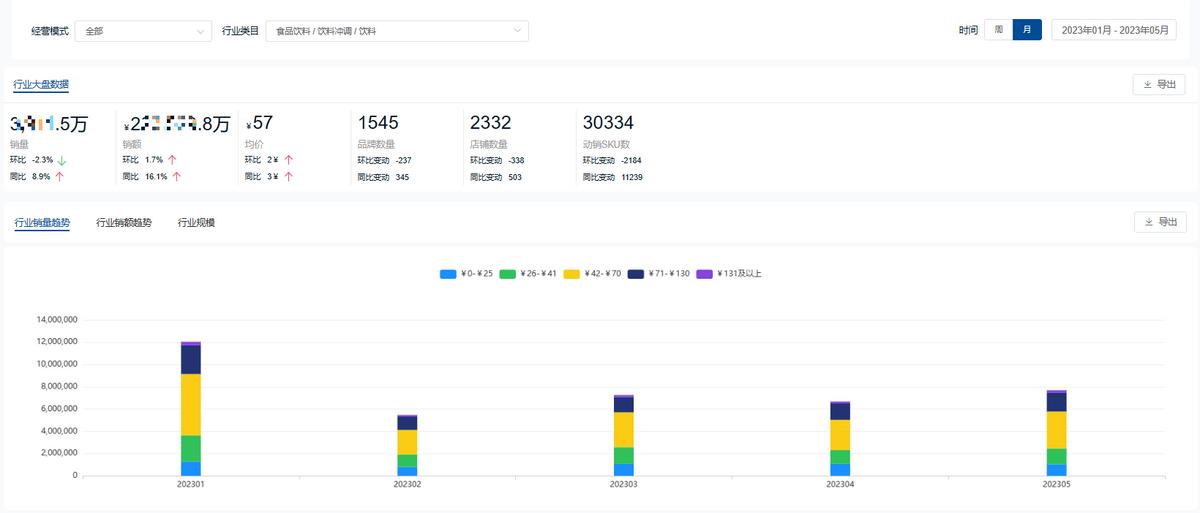Image resolution: width=1200 pixels, height=513 pixels.
Task: Switch time granularity to 周
Action: pyautogui.click(x=998, y=30)
